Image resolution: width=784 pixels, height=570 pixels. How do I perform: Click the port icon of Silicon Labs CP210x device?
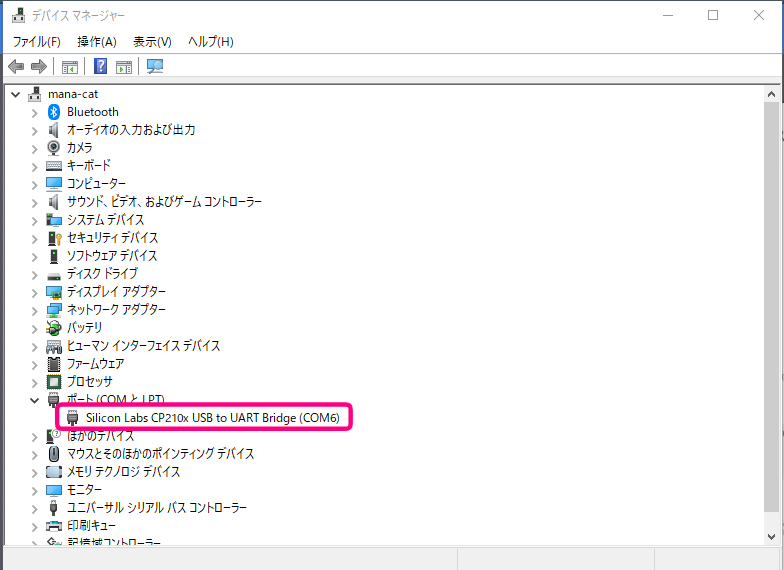click(x=72, y=418)
